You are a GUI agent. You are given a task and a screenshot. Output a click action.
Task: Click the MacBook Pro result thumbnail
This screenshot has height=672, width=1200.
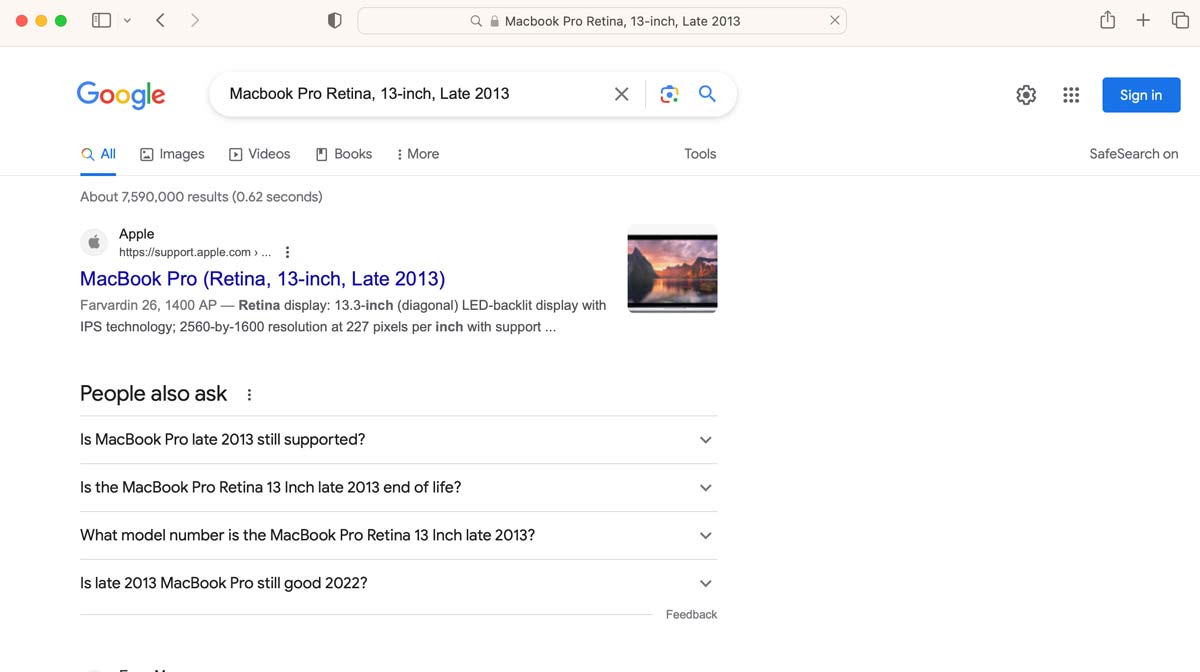tap(672, 273)
